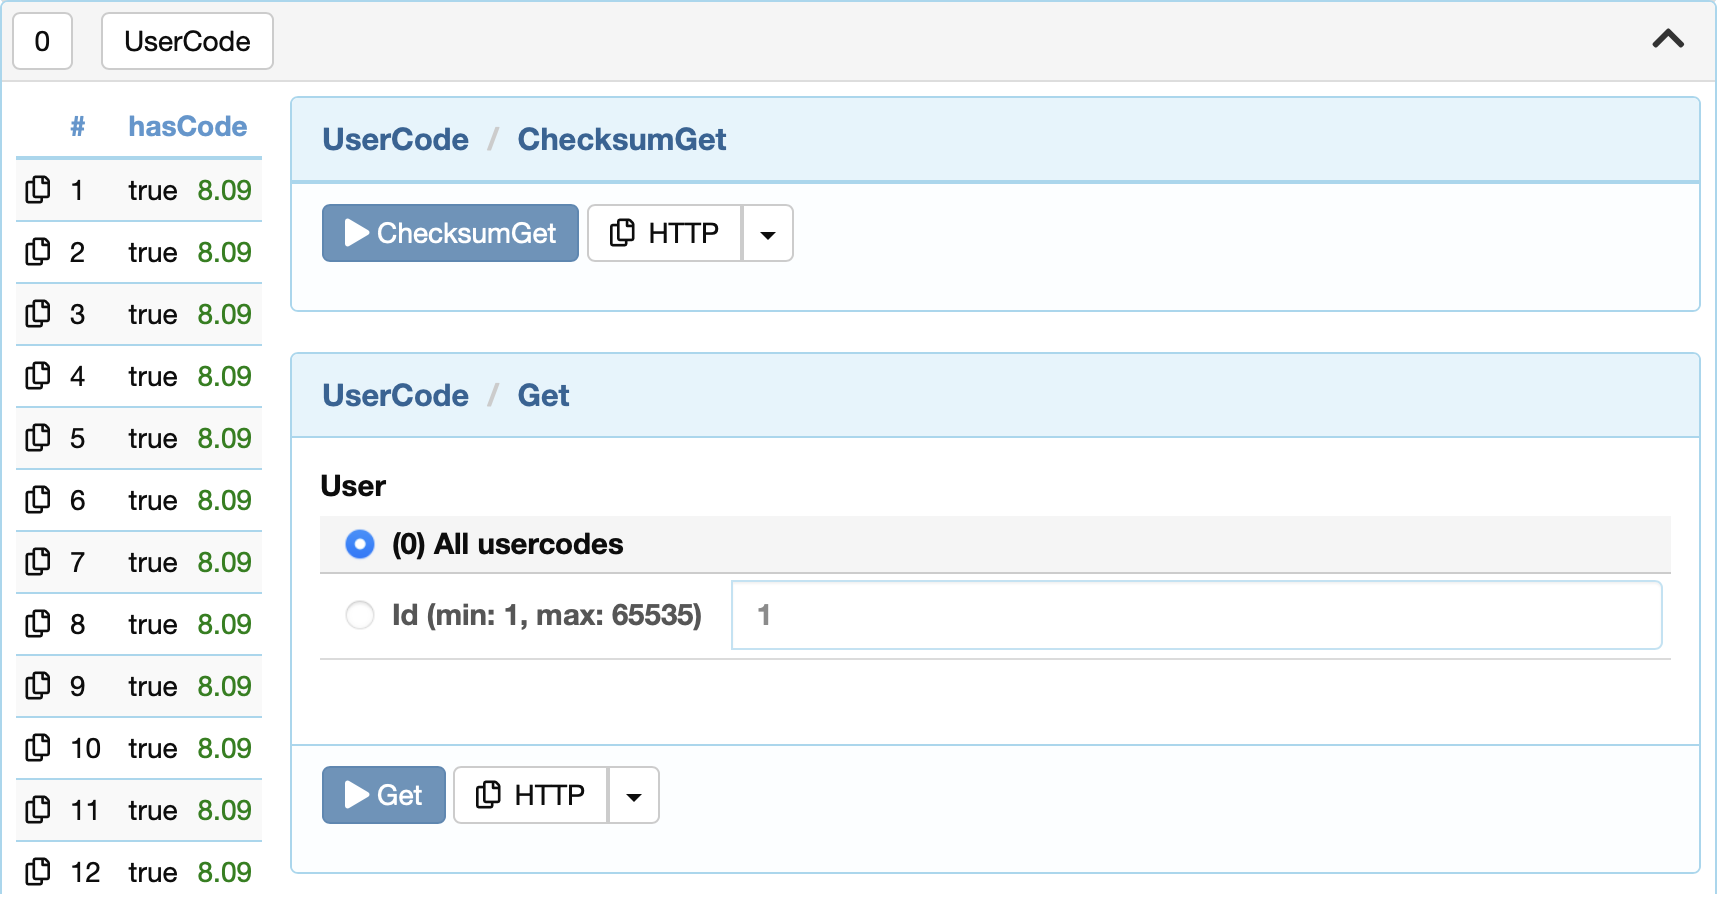Copy row 1 using its clipboard icon
The height and width of the screenshot is (900, 1717).
(x=38, y=190)
